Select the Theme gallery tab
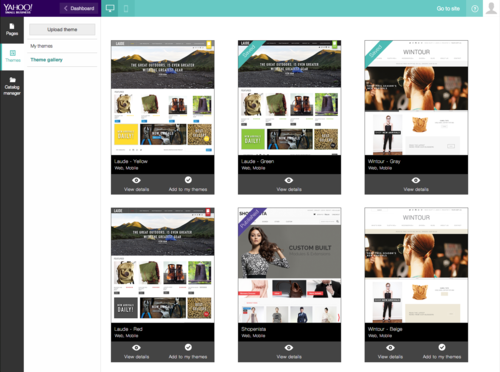 click(46, 60)
